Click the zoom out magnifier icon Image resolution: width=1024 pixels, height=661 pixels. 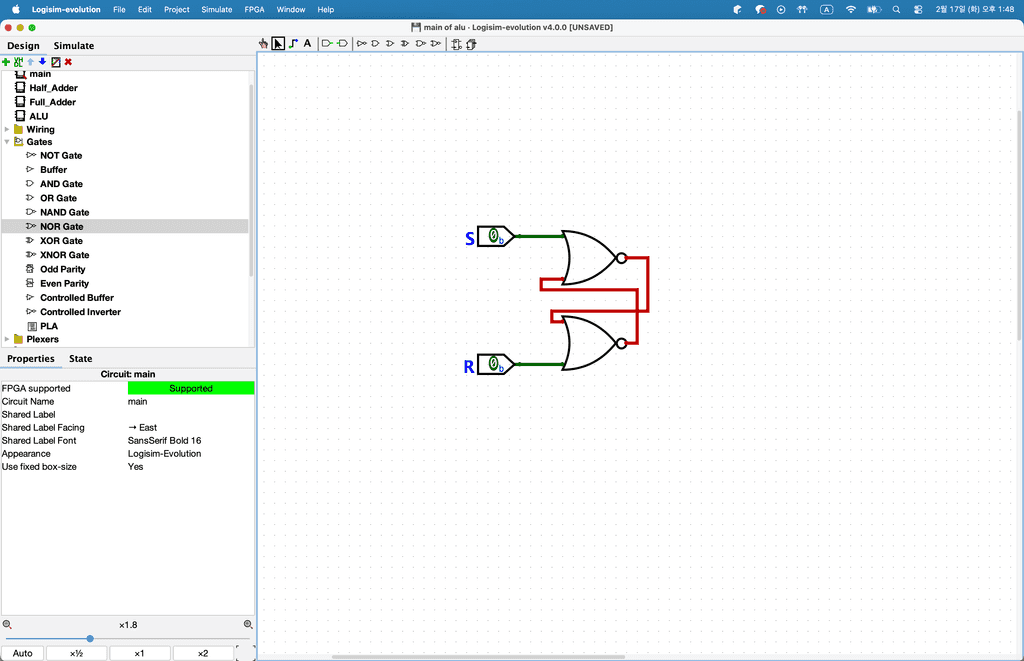click(7, 624)
